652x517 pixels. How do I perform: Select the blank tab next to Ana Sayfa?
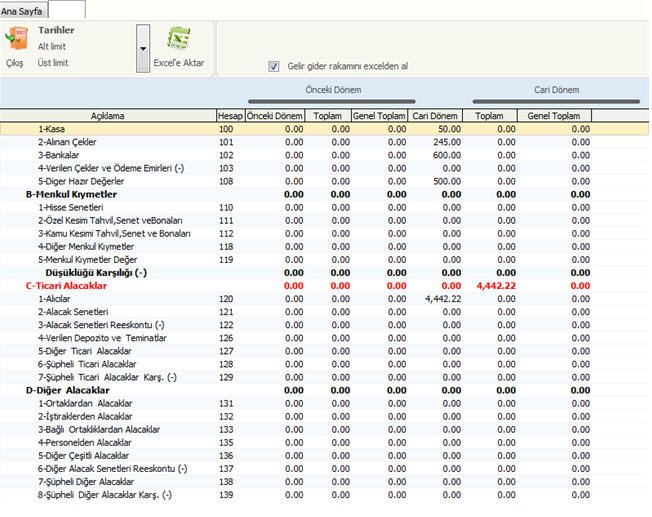click(67, 9)
